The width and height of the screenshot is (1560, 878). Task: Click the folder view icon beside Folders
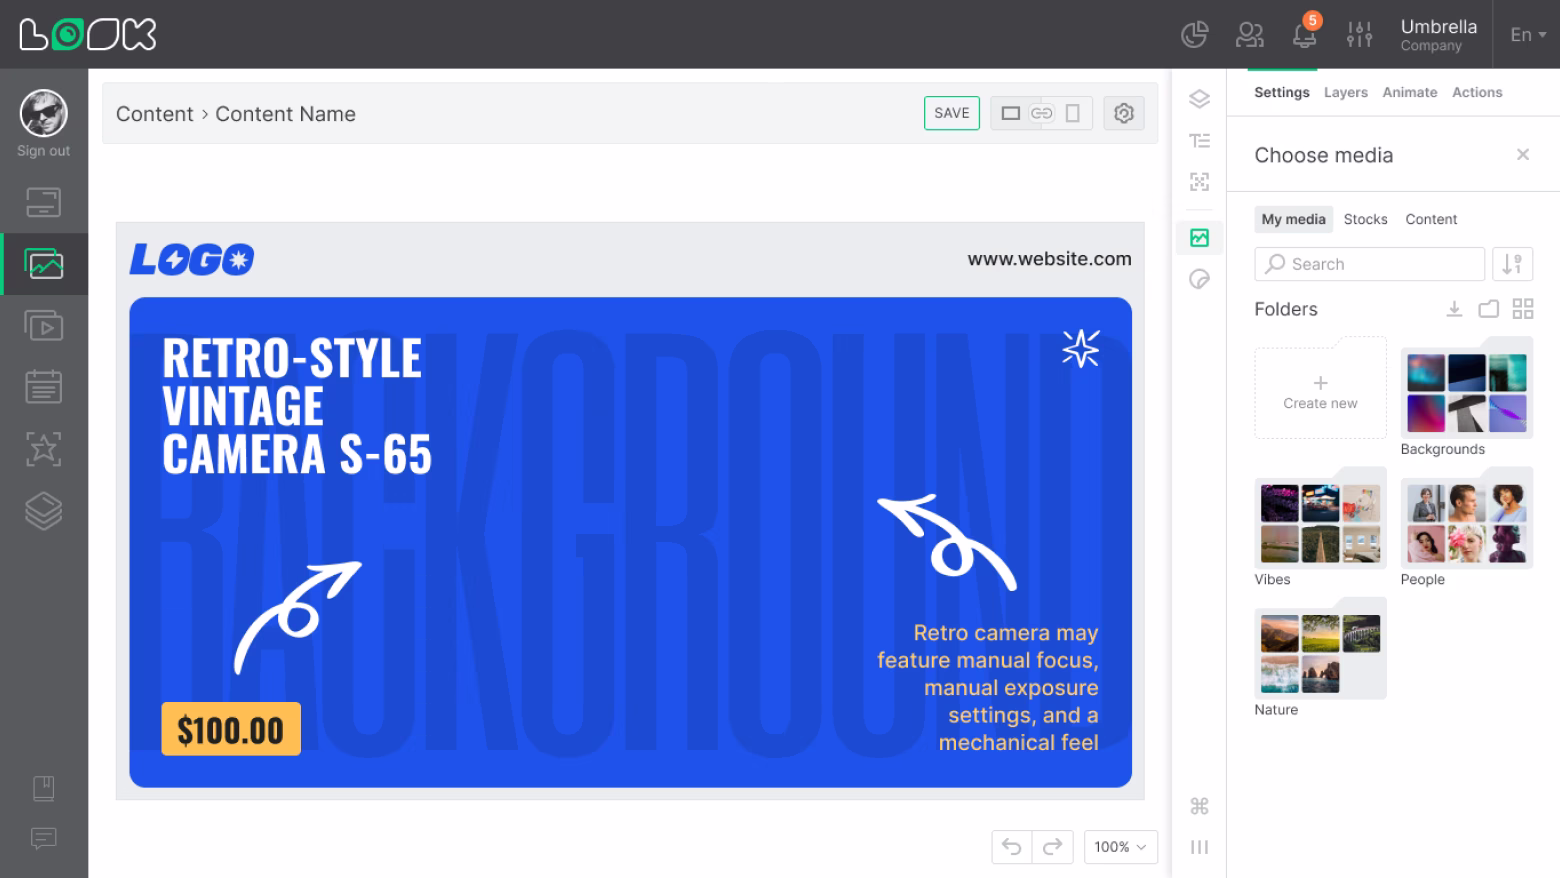tap(1488, 309)
